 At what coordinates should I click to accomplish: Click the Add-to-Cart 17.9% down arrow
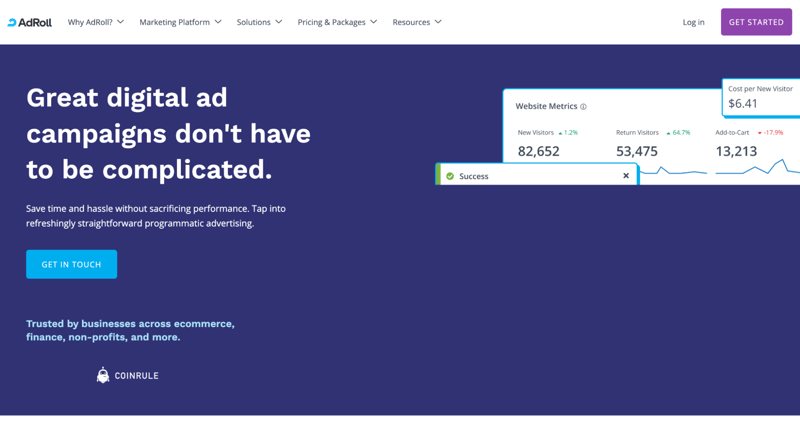pos(760,133)
